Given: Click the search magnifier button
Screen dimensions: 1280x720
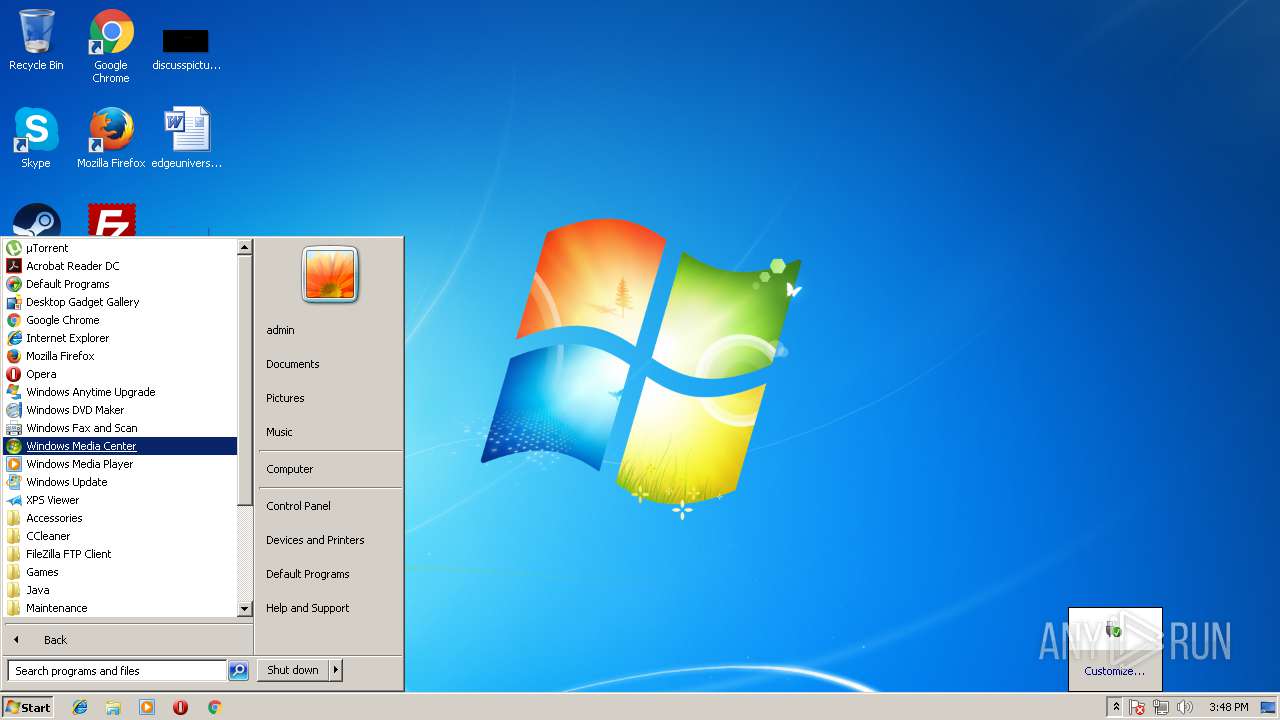Looking at the screenshot, I should (x=238, y=671).
